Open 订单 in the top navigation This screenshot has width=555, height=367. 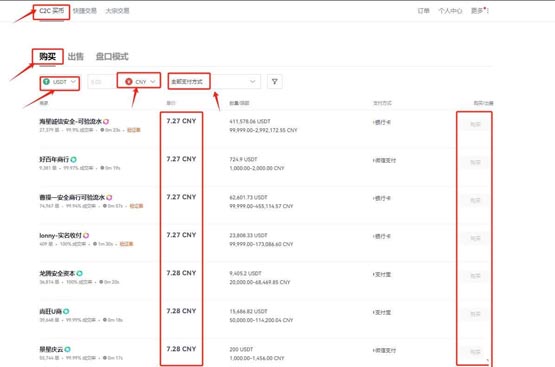(x=424, y=11)
